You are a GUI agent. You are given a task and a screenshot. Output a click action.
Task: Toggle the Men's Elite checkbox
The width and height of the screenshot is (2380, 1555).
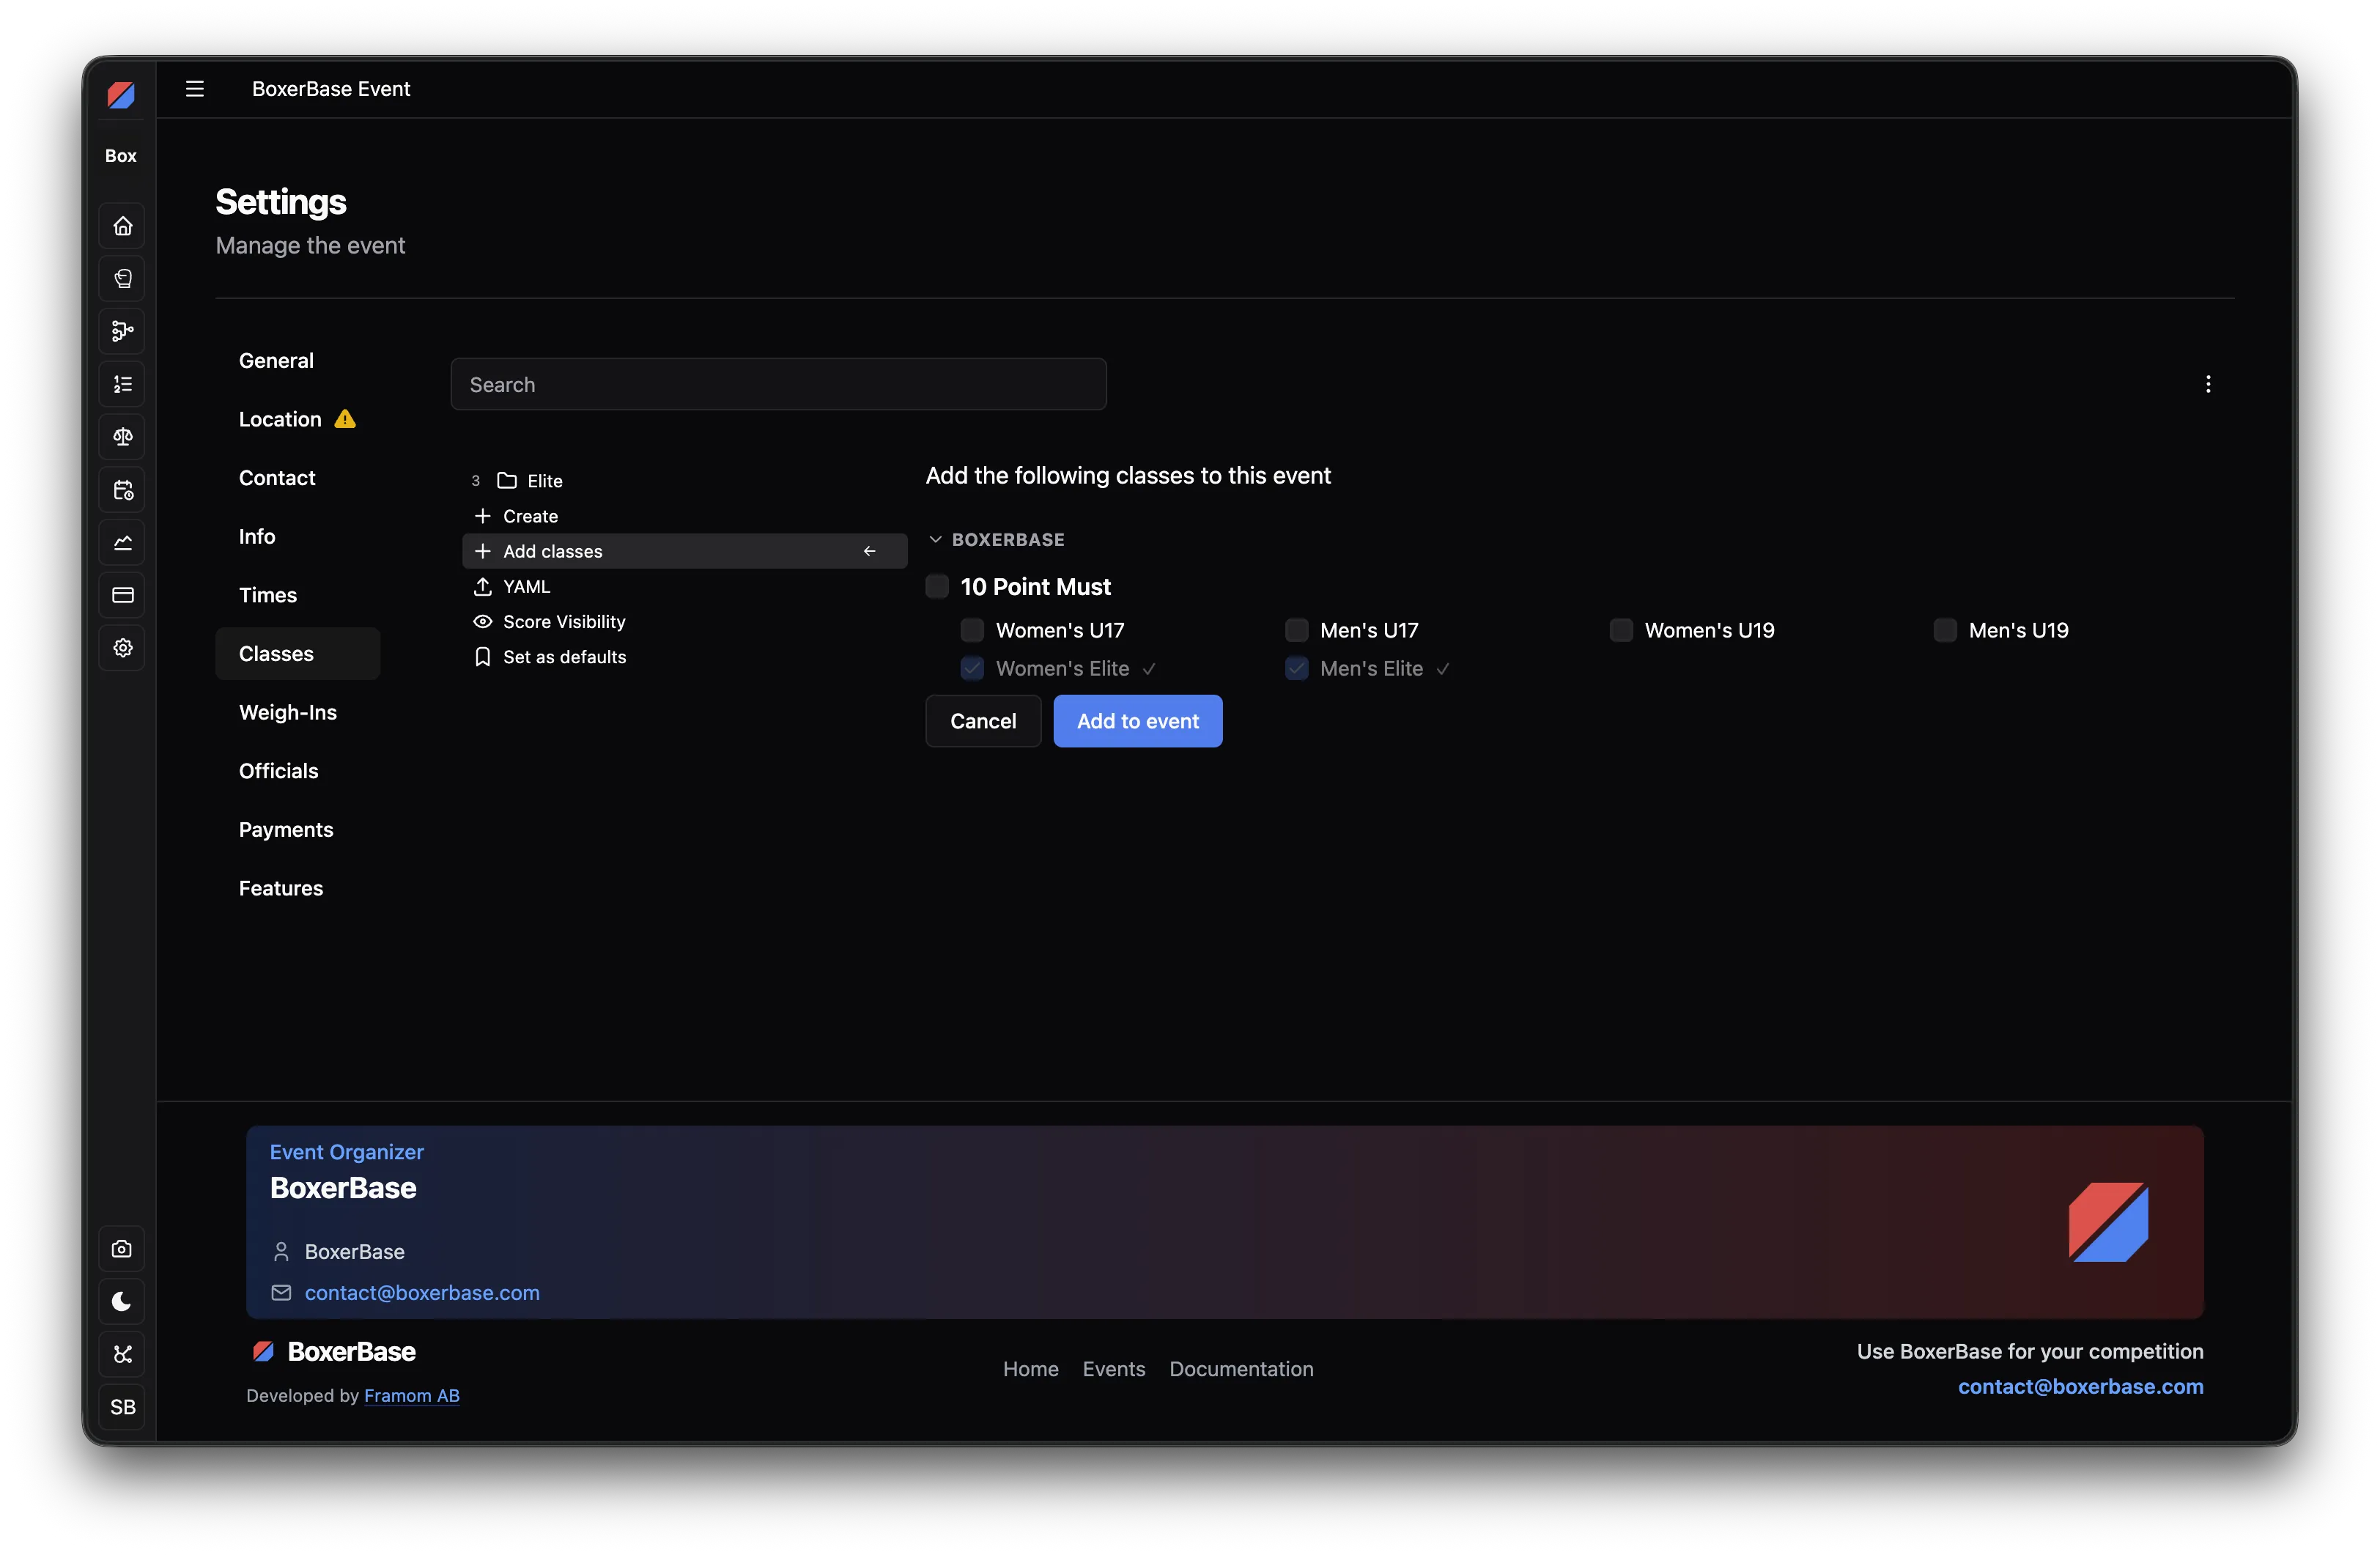coord(1296,668)
